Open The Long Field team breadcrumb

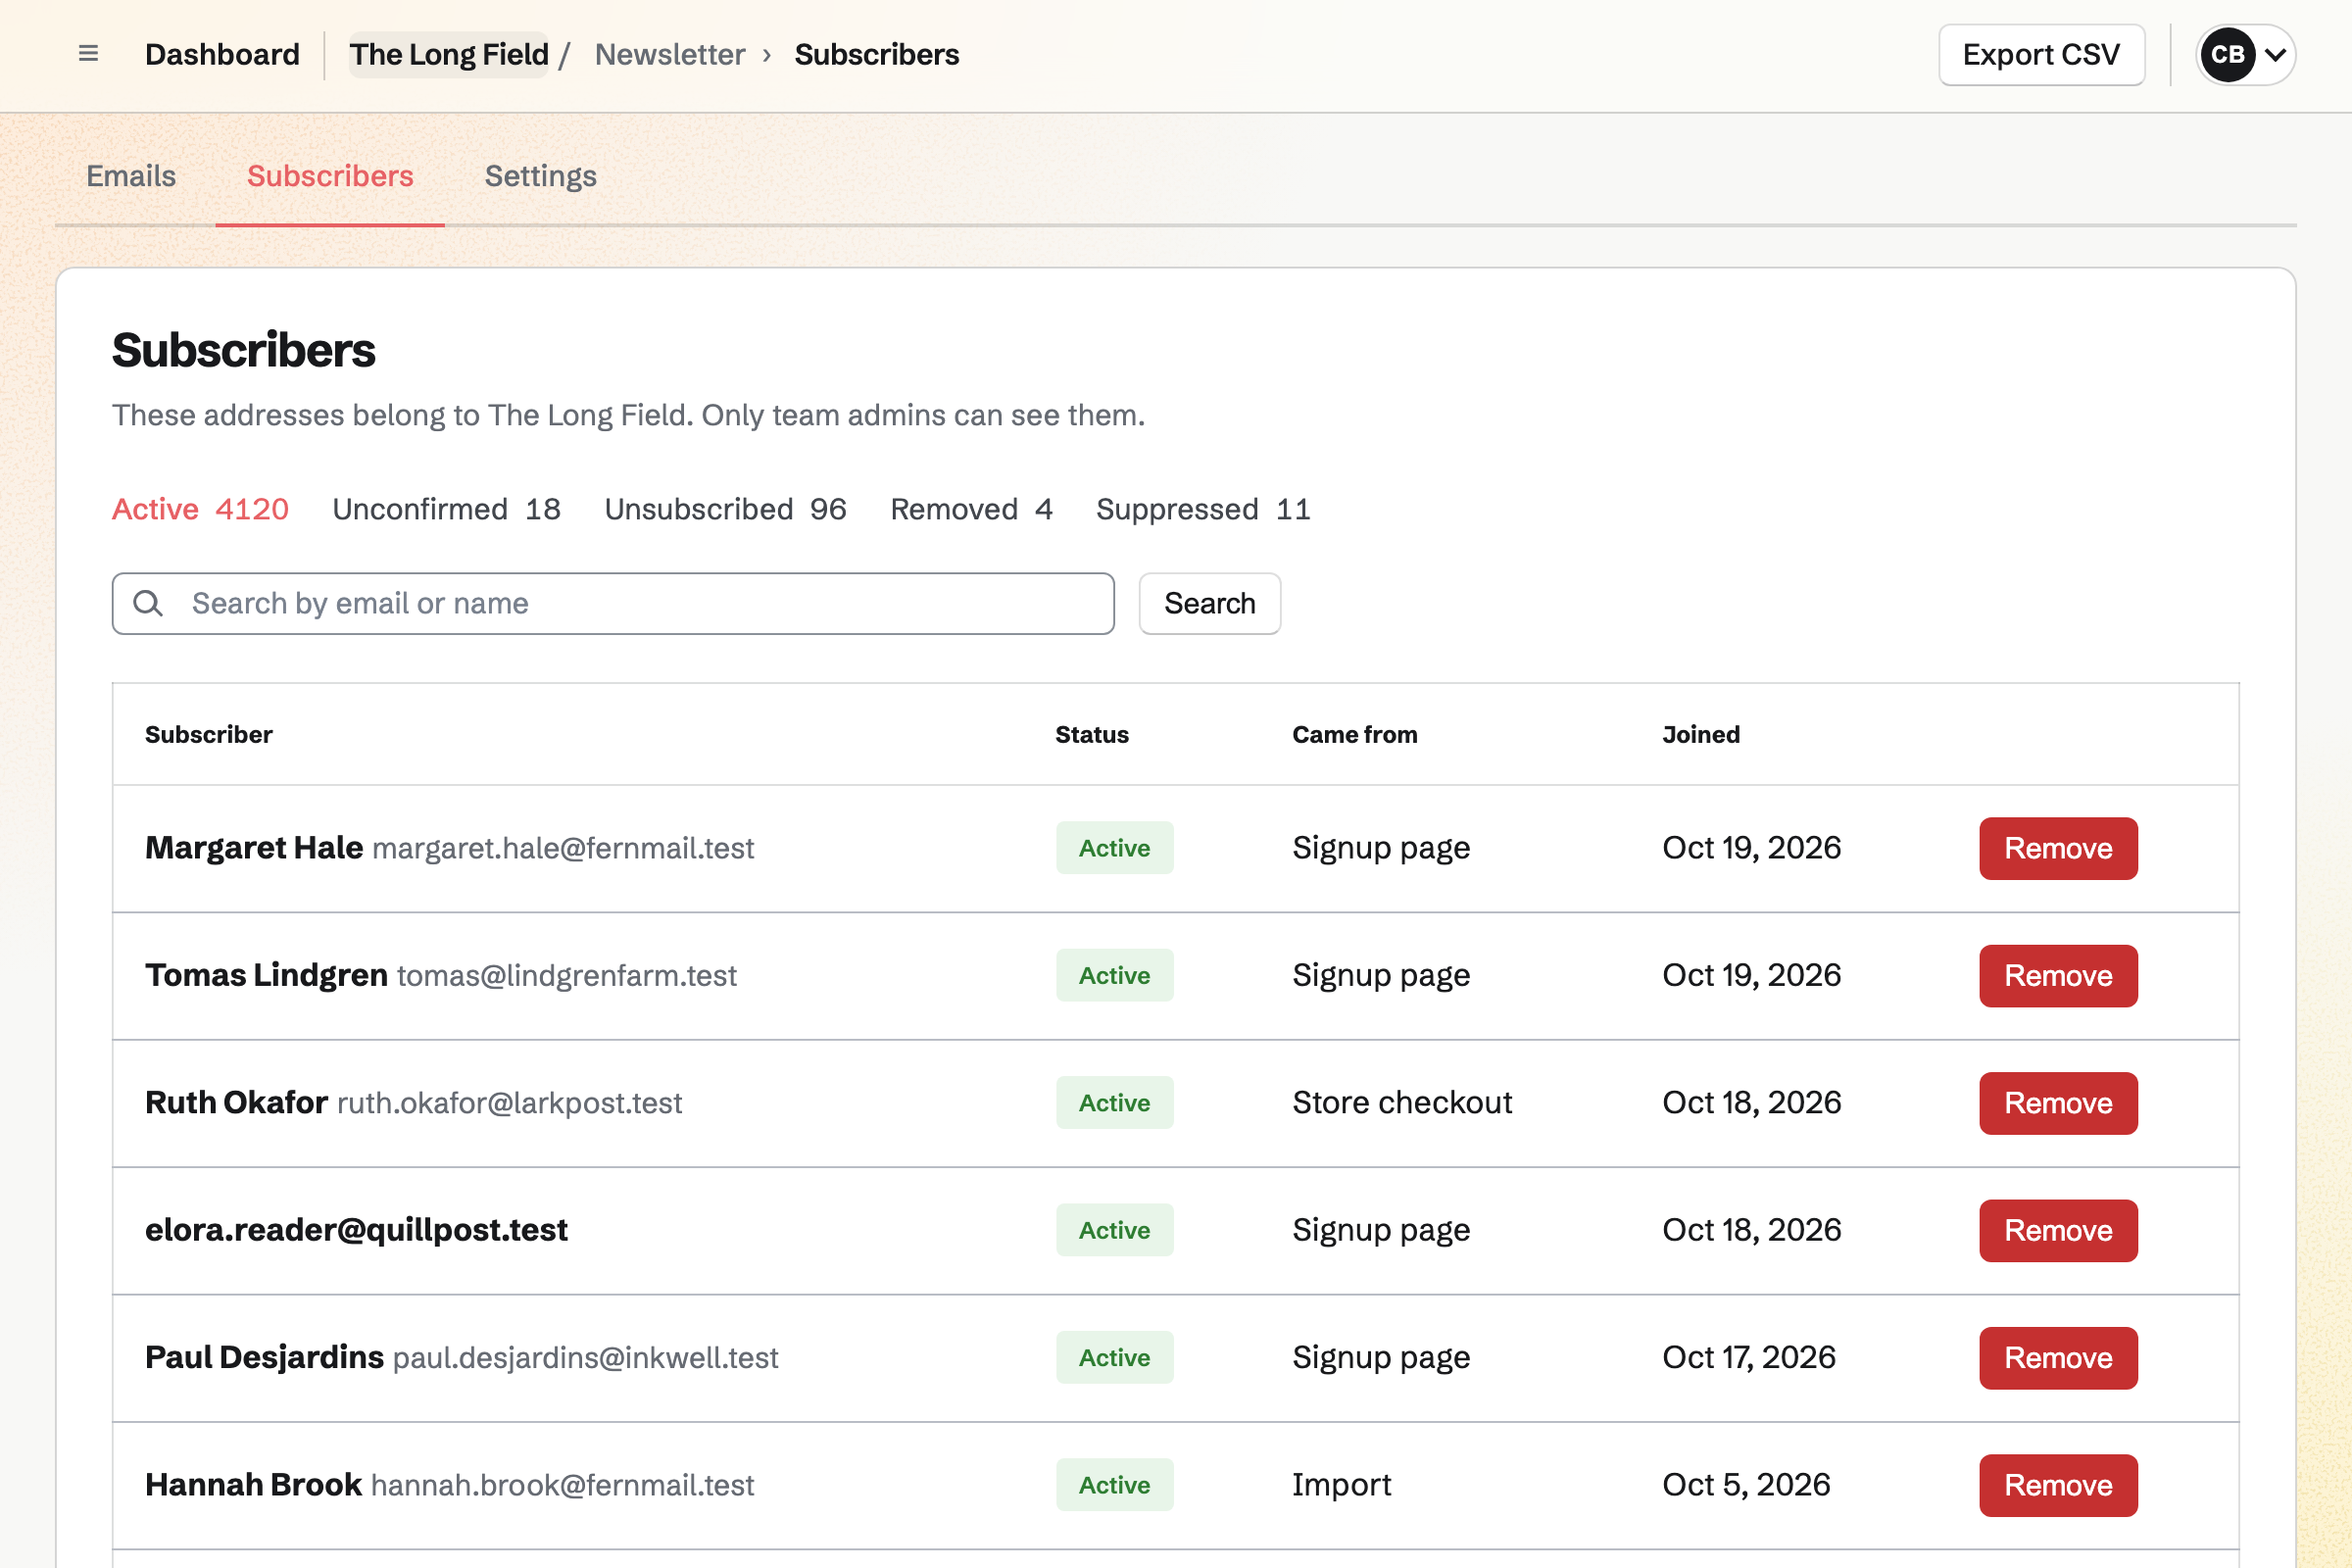pos(449,54)
